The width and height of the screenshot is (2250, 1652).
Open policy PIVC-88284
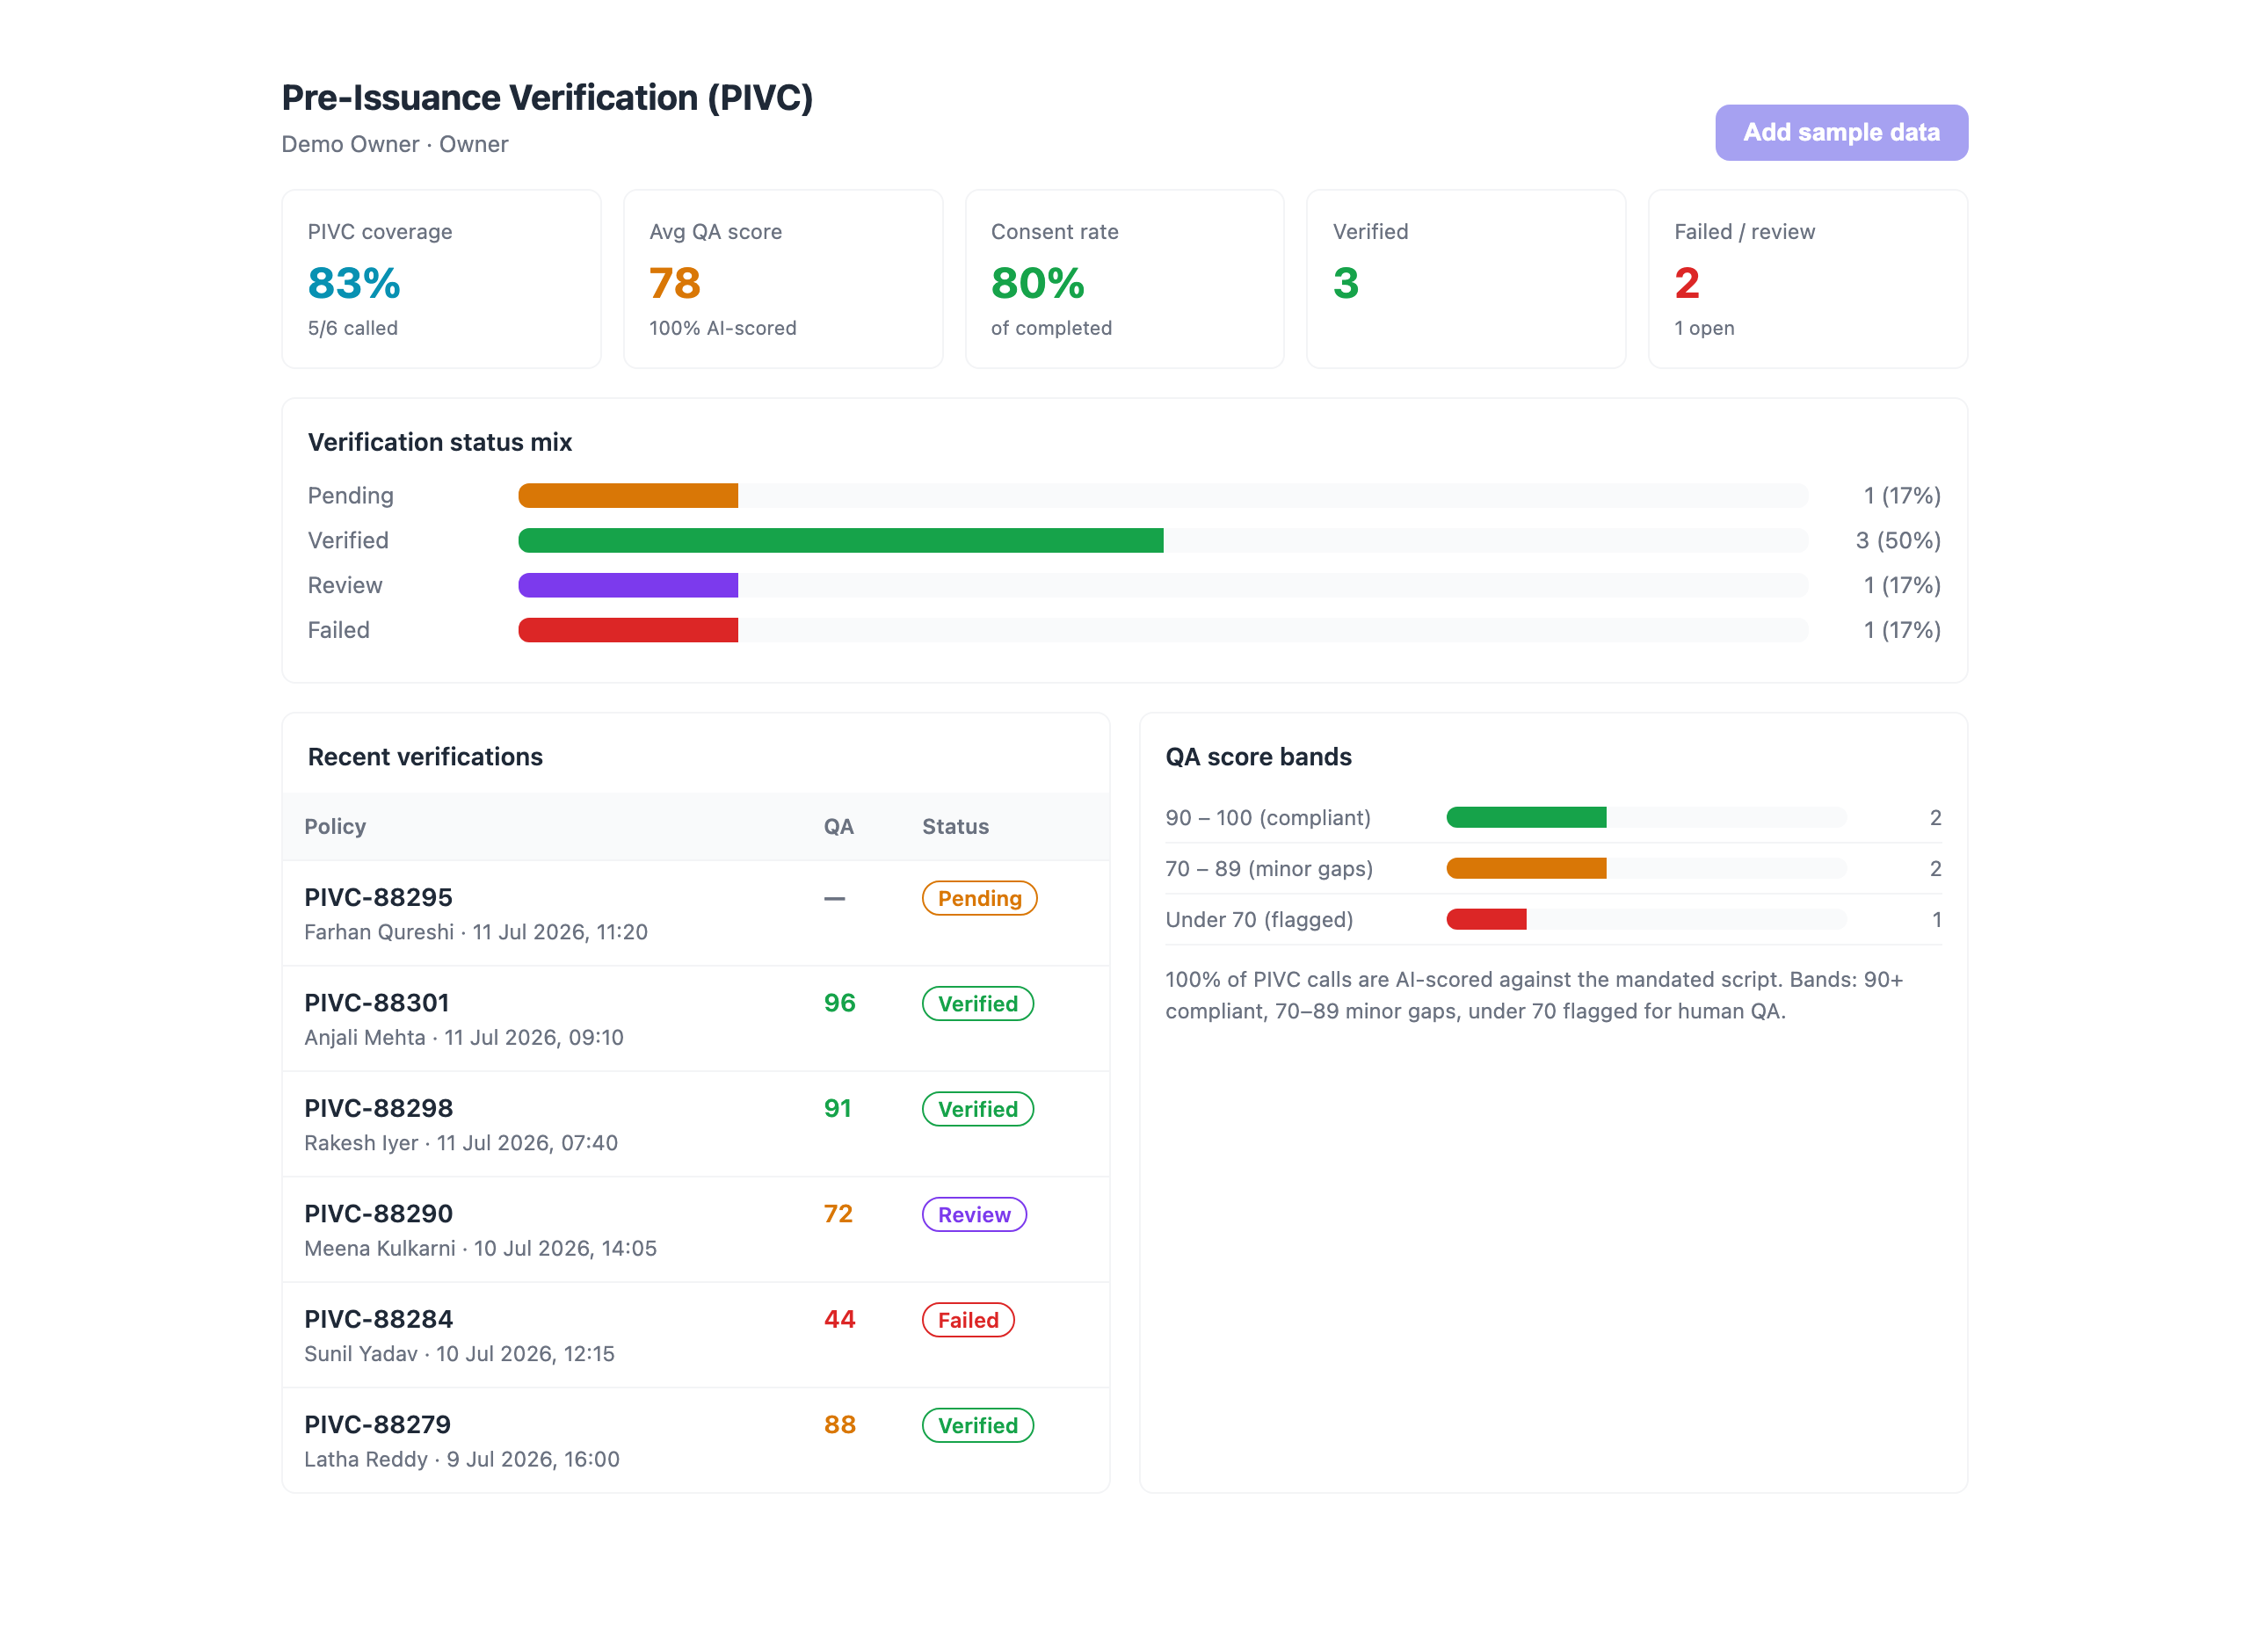(x=696, y=1335)
